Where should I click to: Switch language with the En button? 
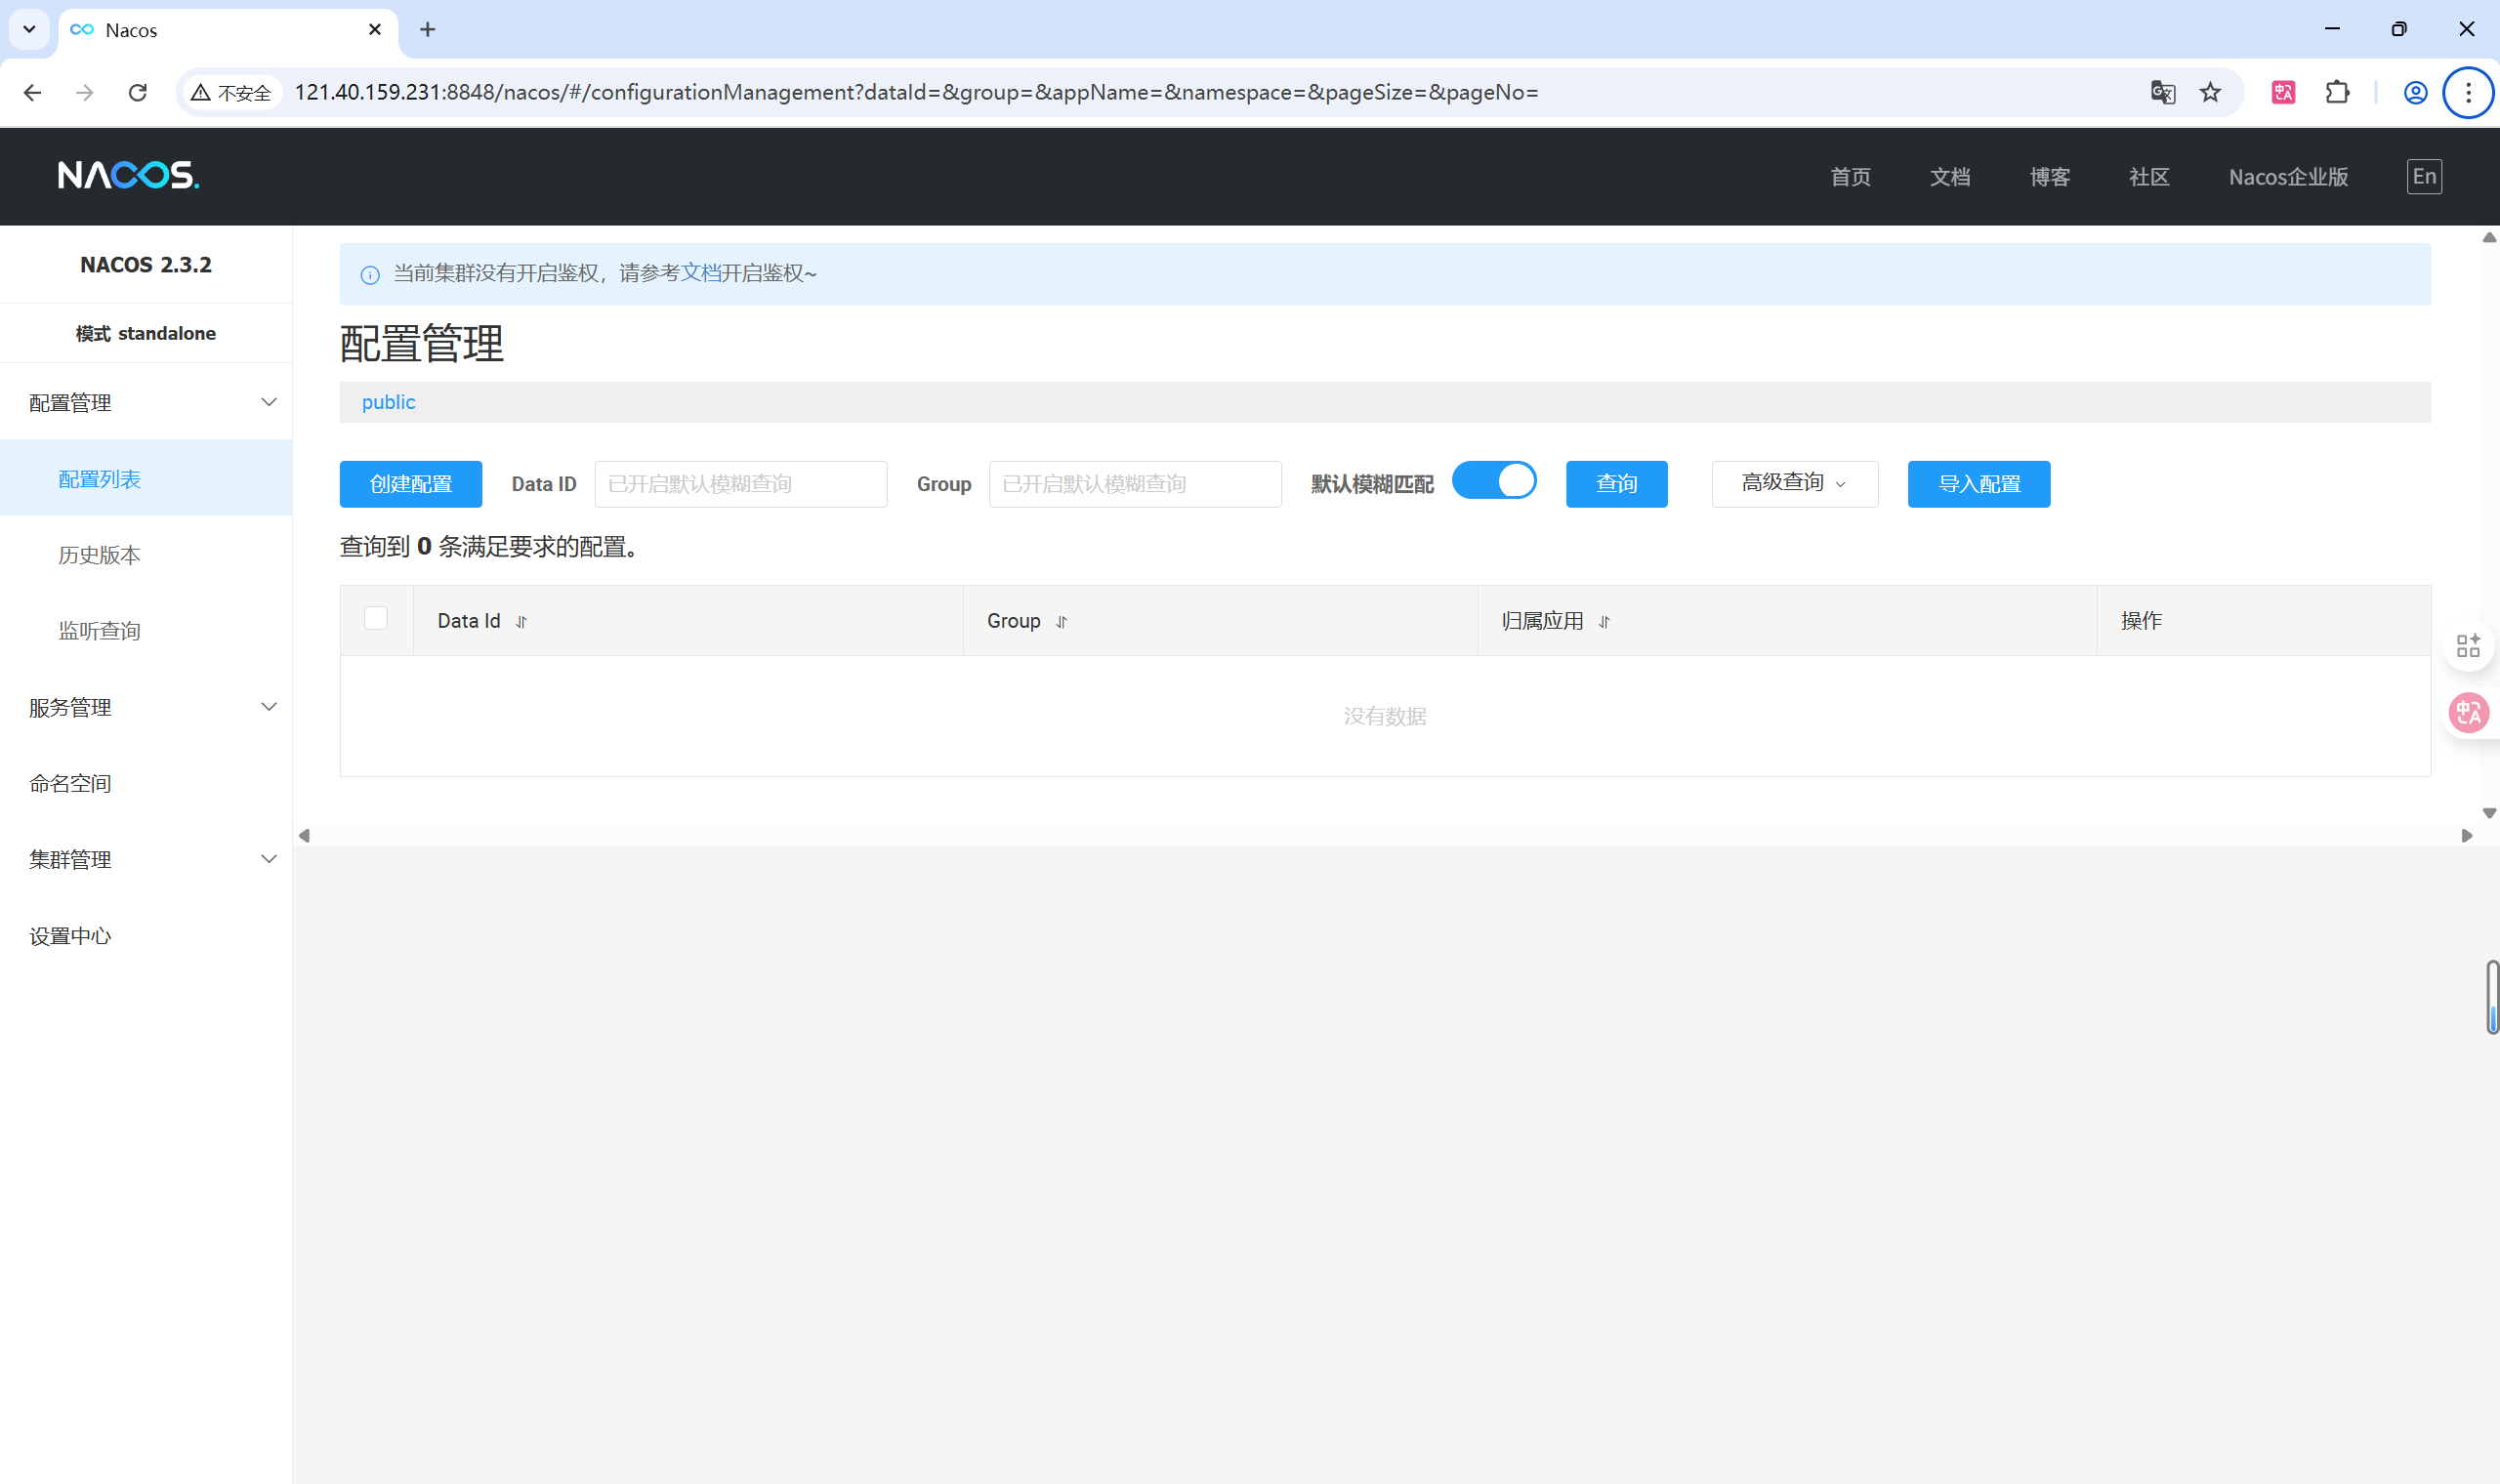(x=2424, y=177)
